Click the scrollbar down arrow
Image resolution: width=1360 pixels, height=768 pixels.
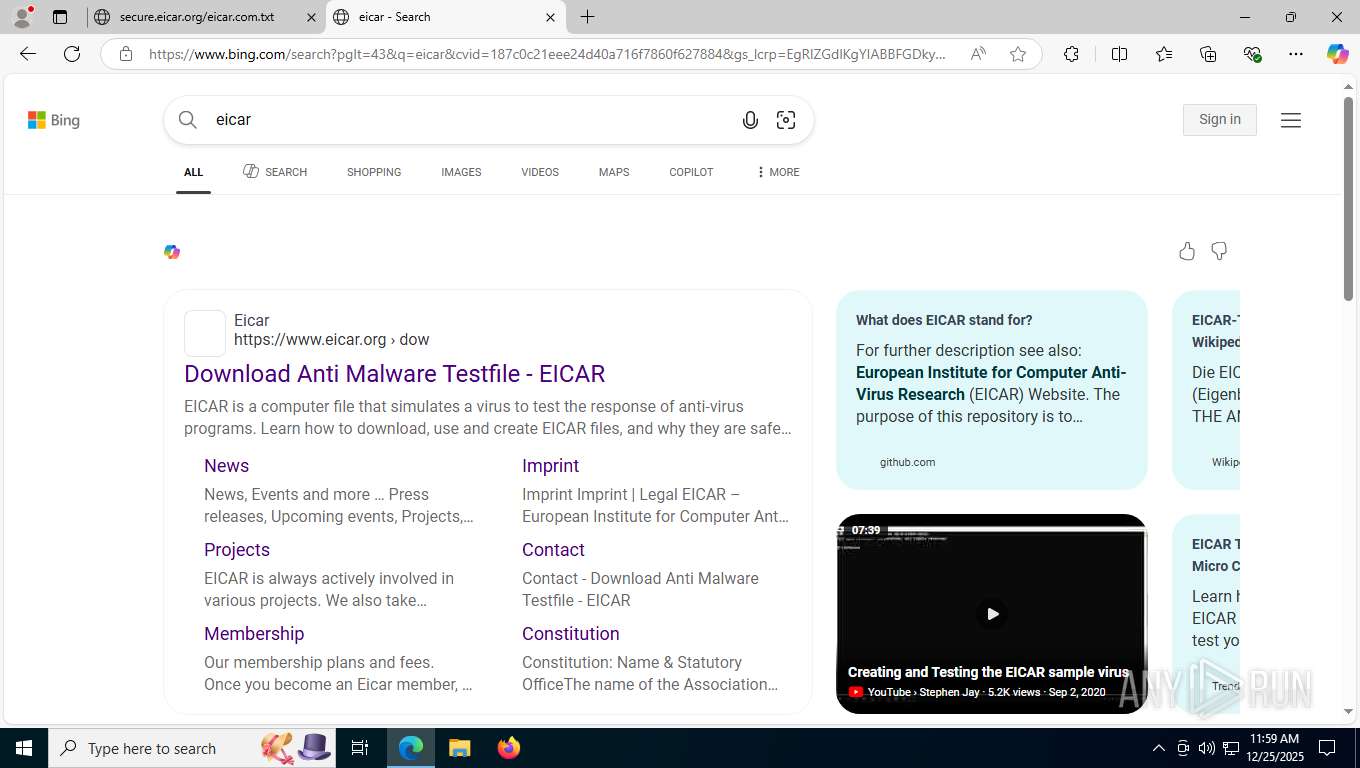tap(1348, 712)
